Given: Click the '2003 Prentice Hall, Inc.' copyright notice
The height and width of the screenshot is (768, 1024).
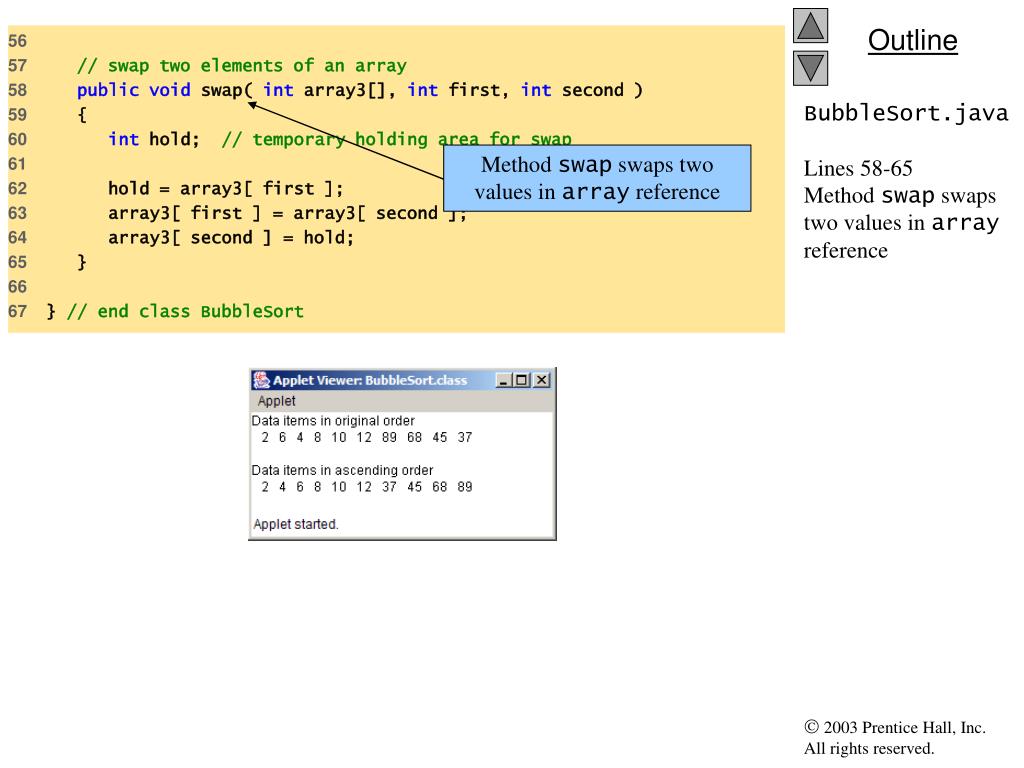Looking at the screenshot, I should 895,729.
